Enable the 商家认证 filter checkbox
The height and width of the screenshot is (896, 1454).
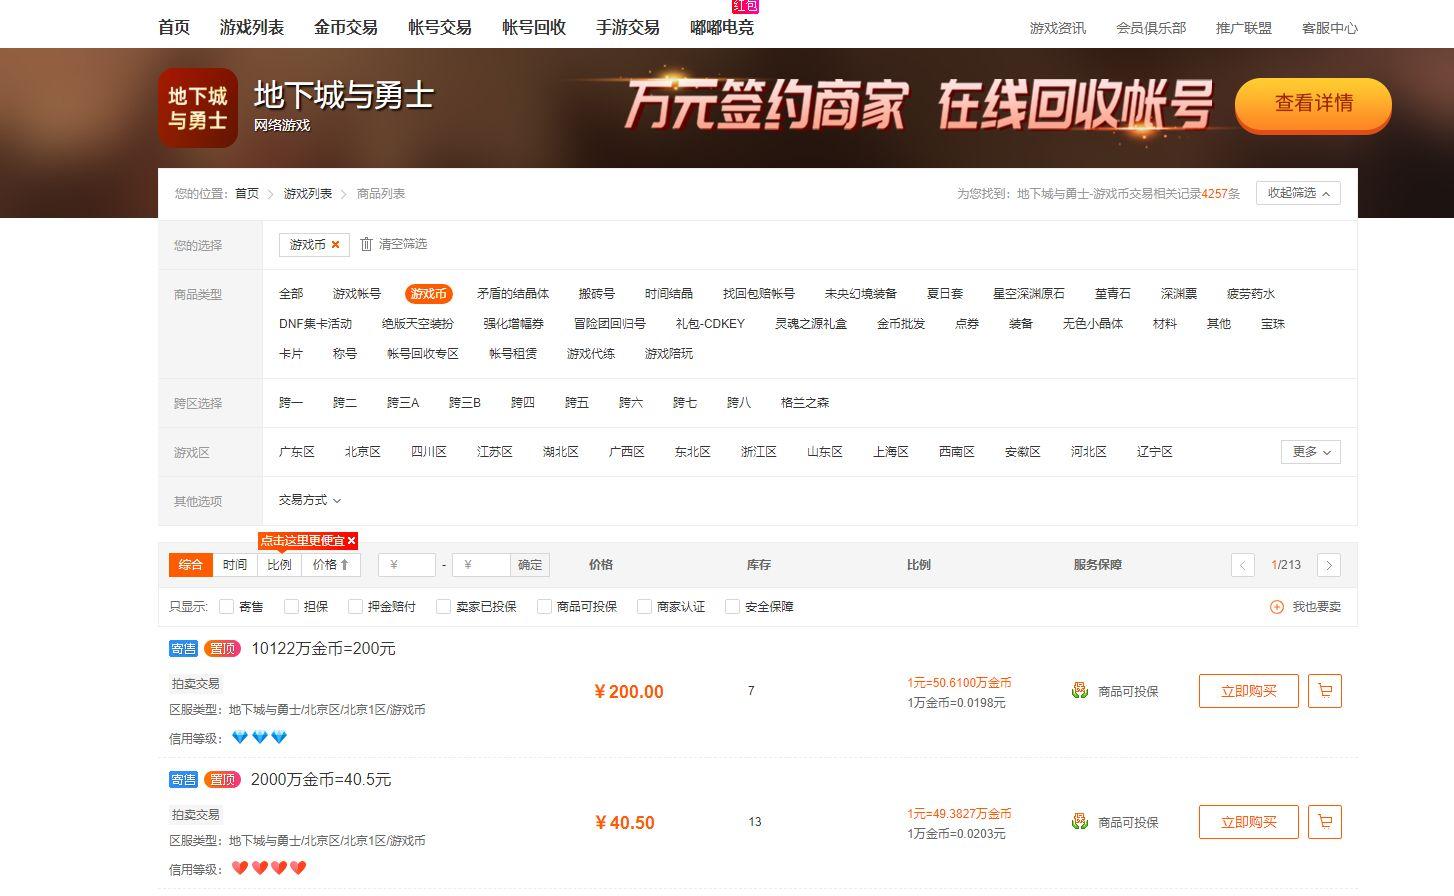(644, 606)
